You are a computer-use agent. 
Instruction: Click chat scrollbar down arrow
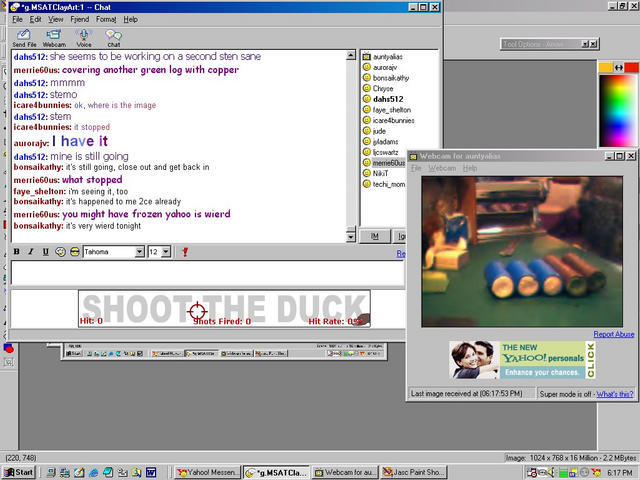point(351,237)
